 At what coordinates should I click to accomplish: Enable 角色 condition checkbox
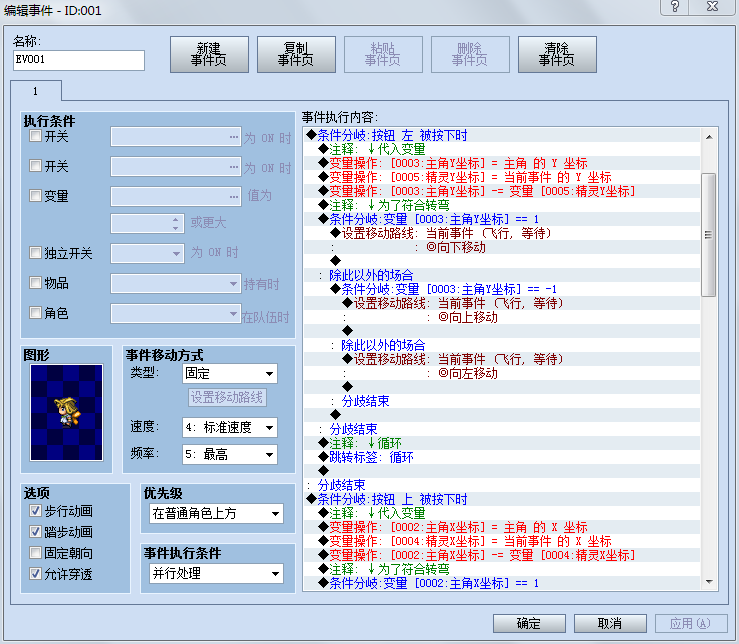coord(35,312)
